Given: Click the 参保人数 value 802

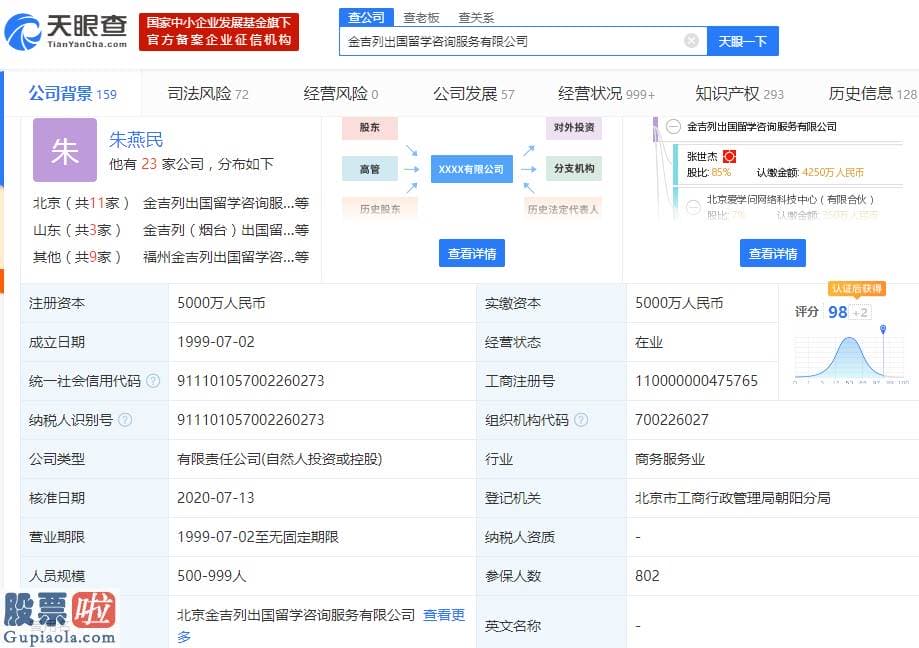Looking at the screenshot, I should (x=647, y=575).
